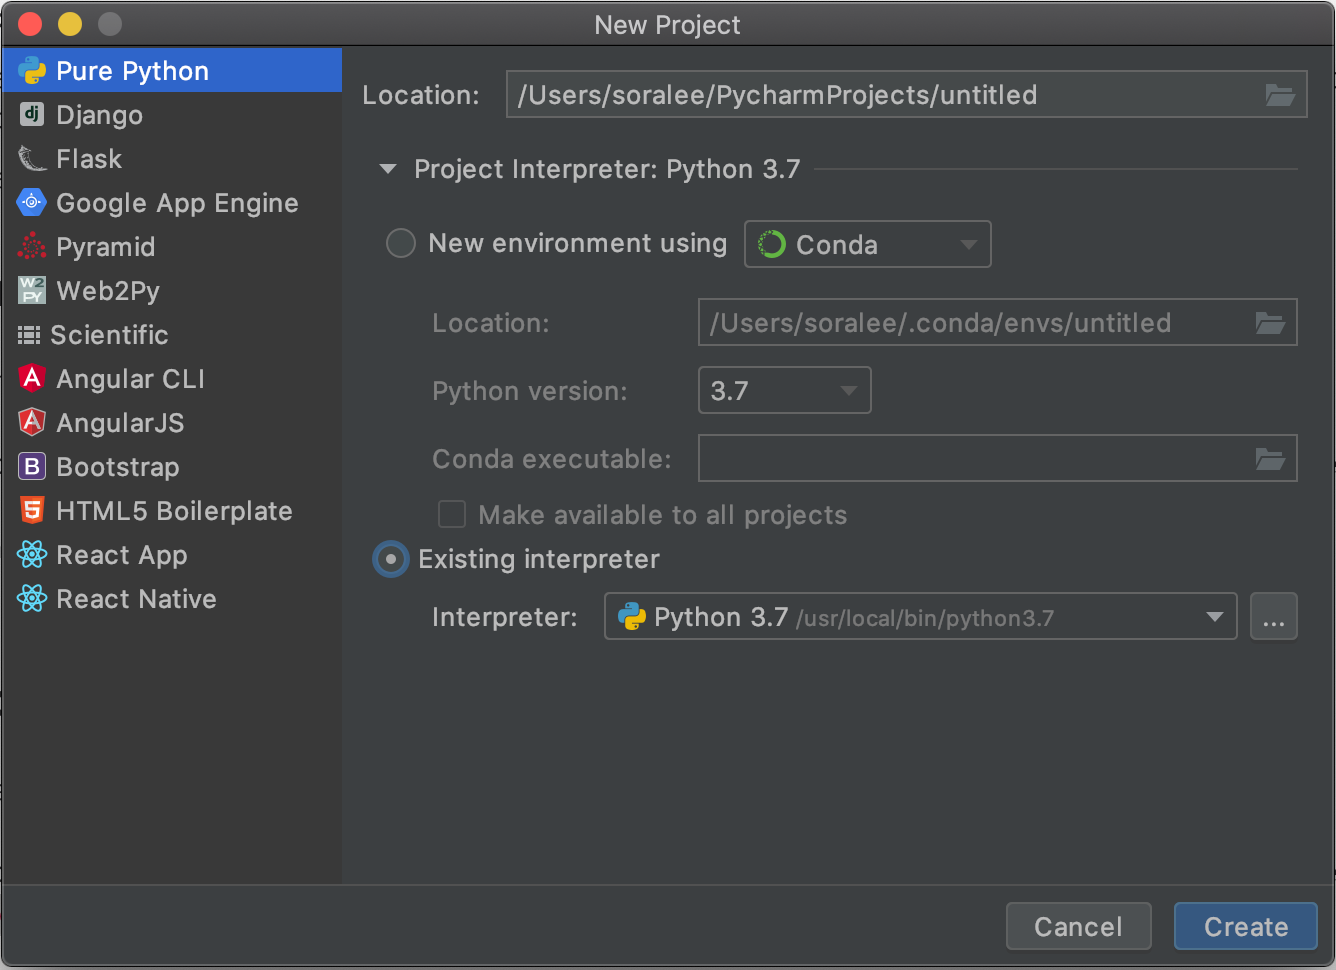Screen dimensions: 1336x970
Task: Select Web2Py project type
Action: pos(172,291)
